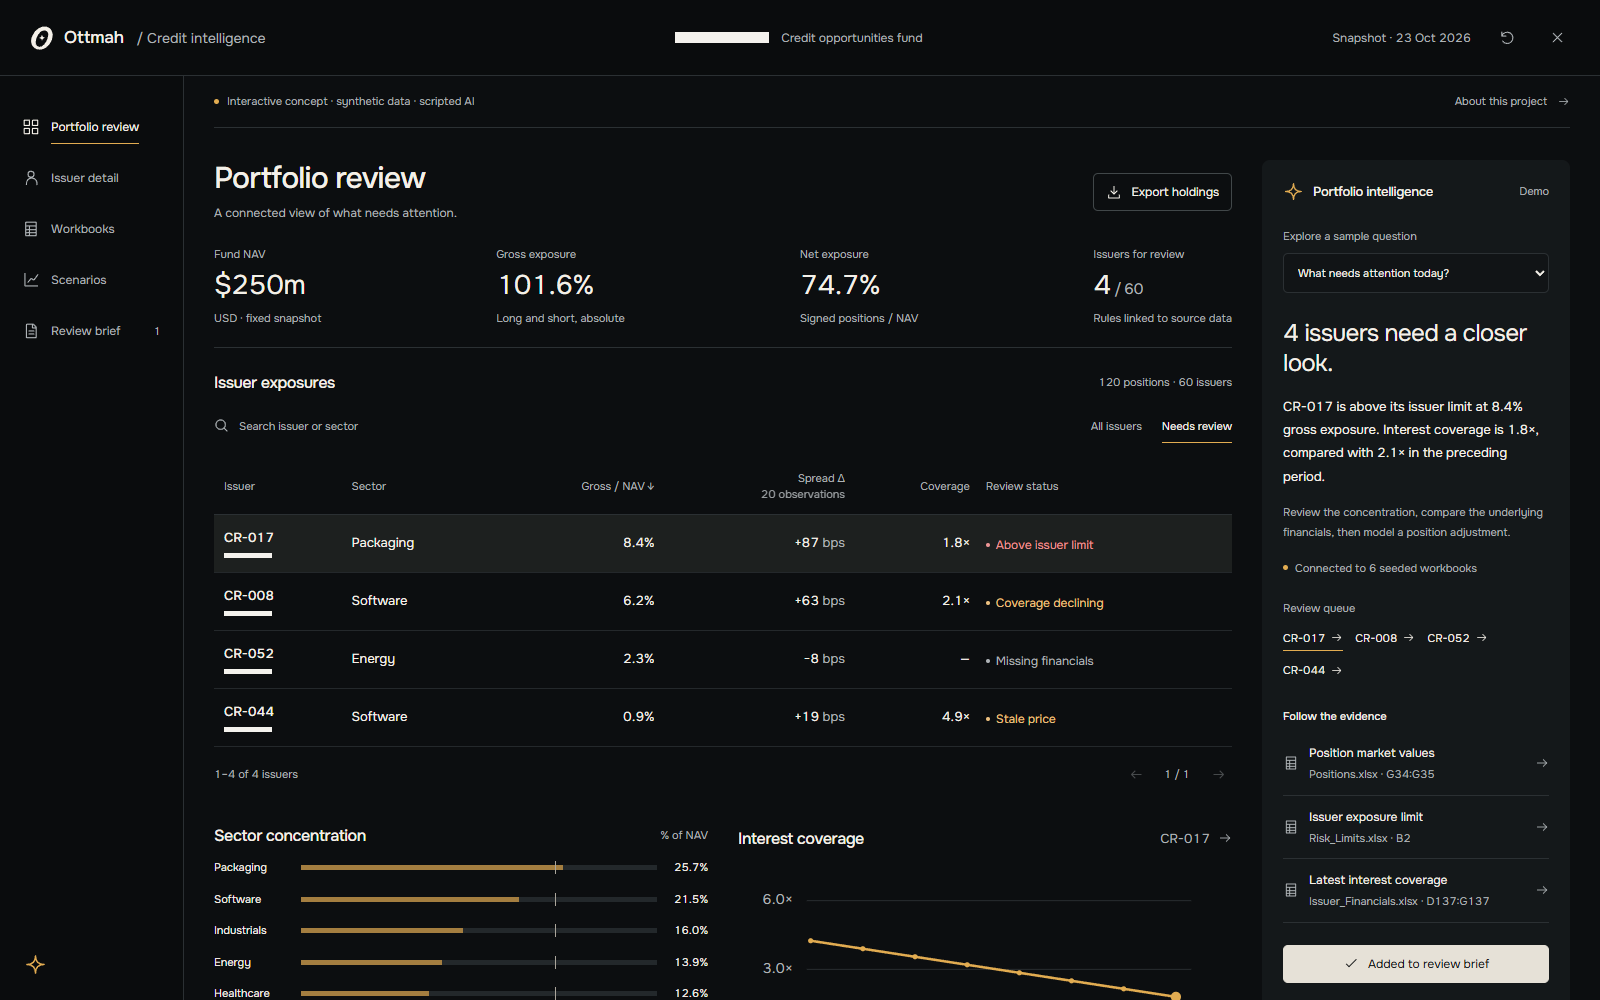
Task: Open CR-008 in review queue
Action: coord(1384,638)
